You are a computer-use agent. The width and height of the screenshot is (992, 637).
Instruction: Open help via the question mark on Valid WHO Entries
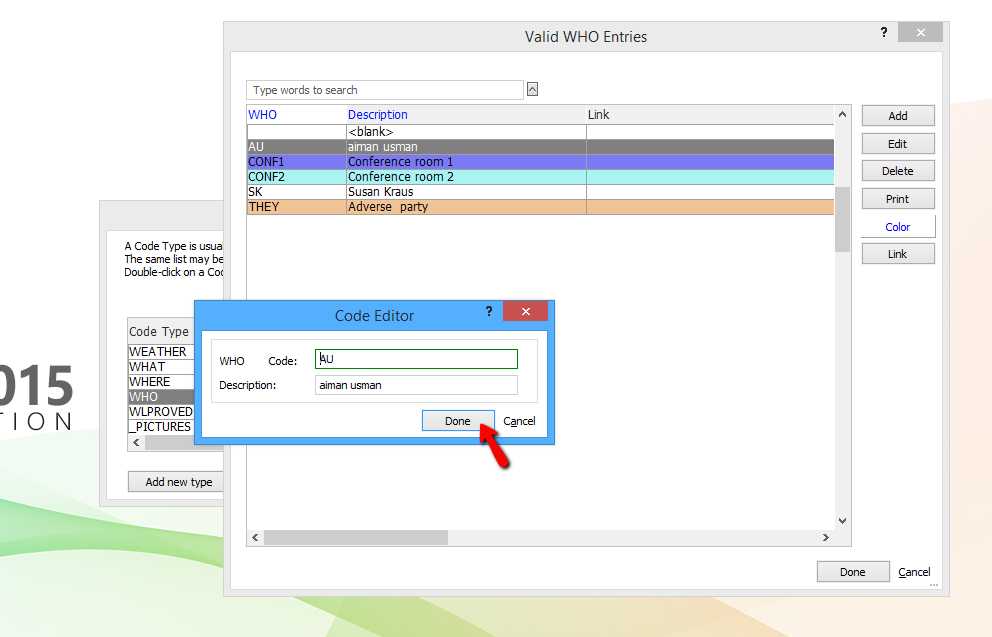[x=883, y=32]
